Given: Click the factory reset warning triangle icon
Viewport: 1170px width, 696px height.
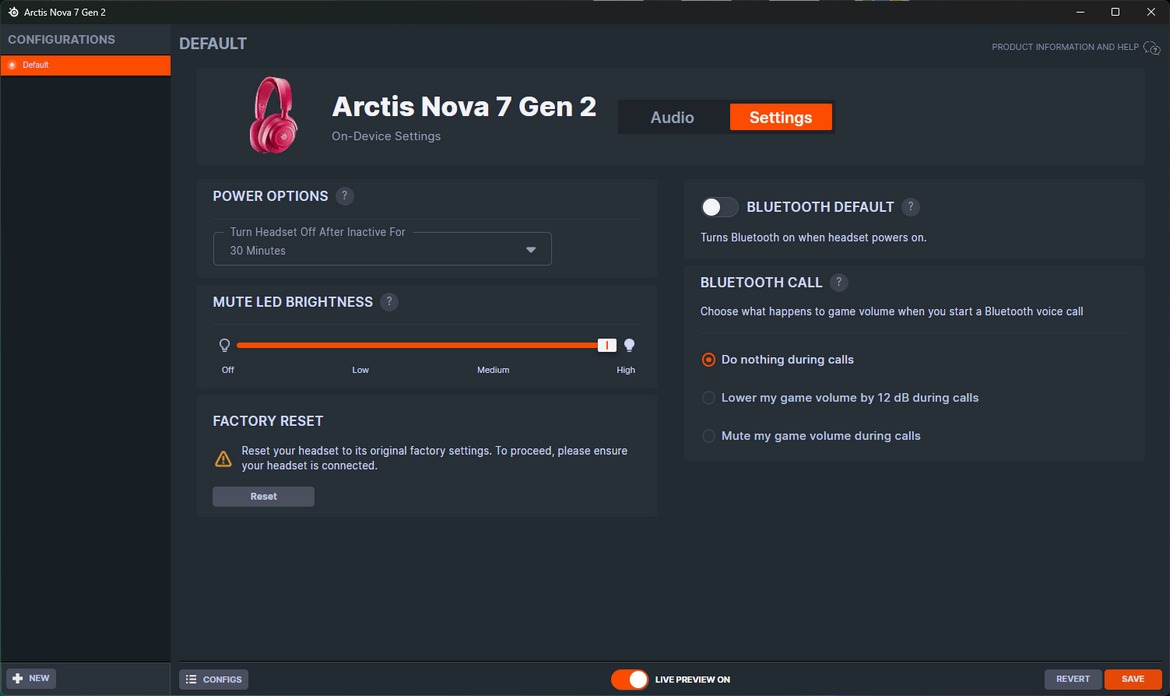Looking at the screenshot, I should click(223, 459).
